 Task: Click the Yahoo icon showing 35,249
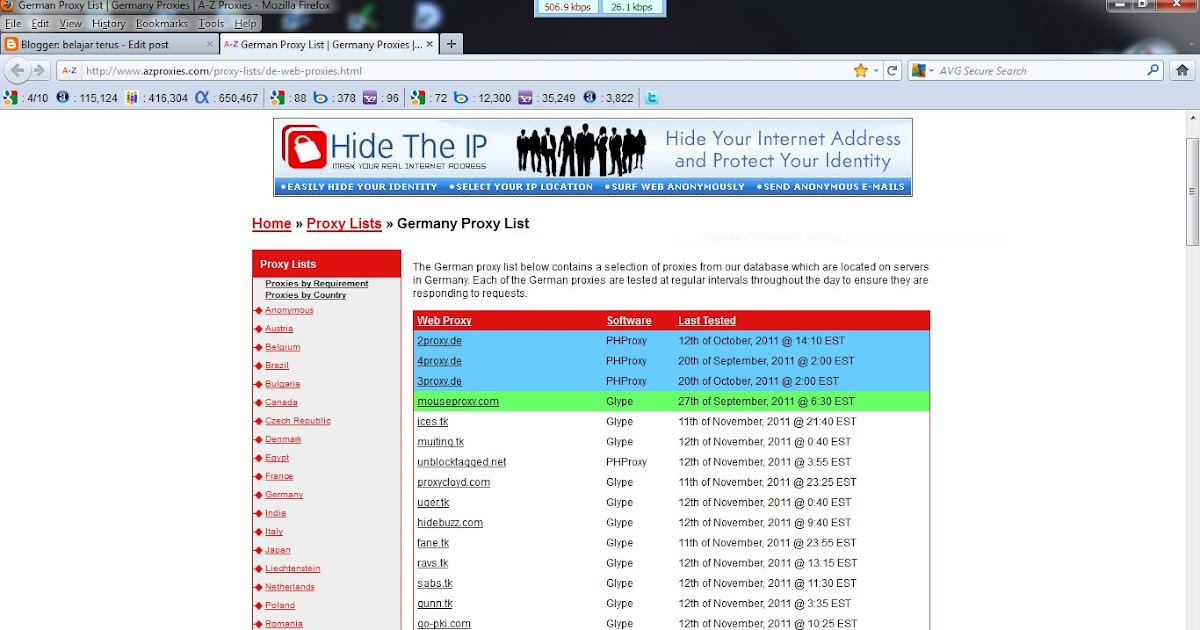[x=526, y=98]
